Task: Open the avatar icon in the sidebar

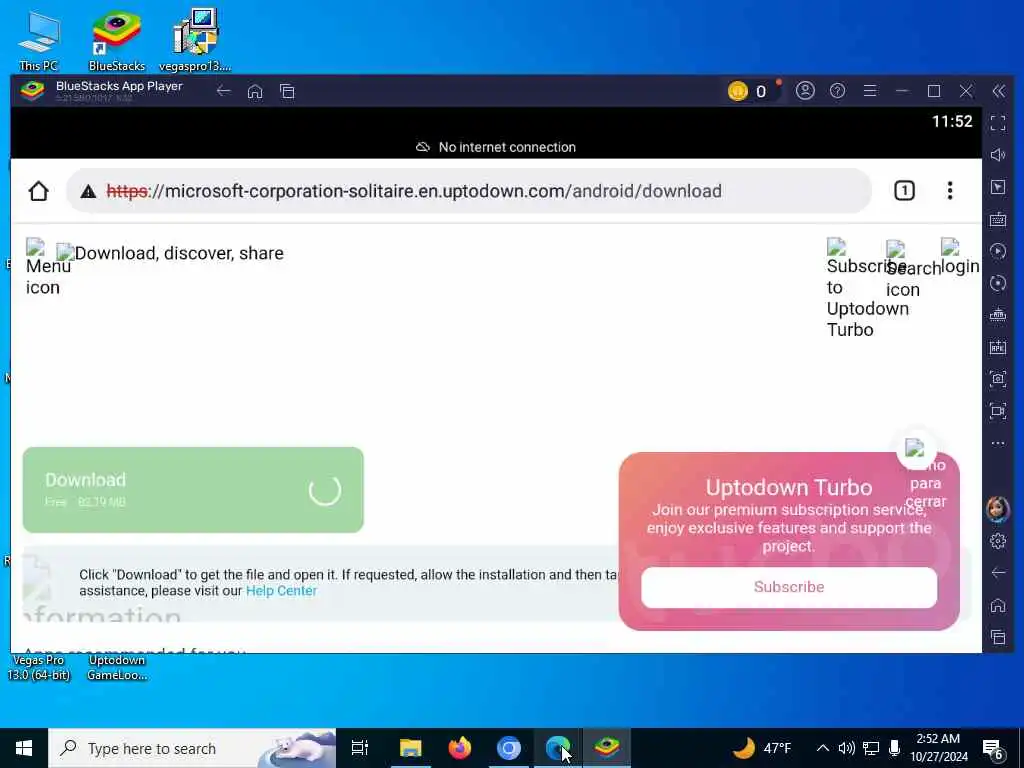Action: coord(998,509)
